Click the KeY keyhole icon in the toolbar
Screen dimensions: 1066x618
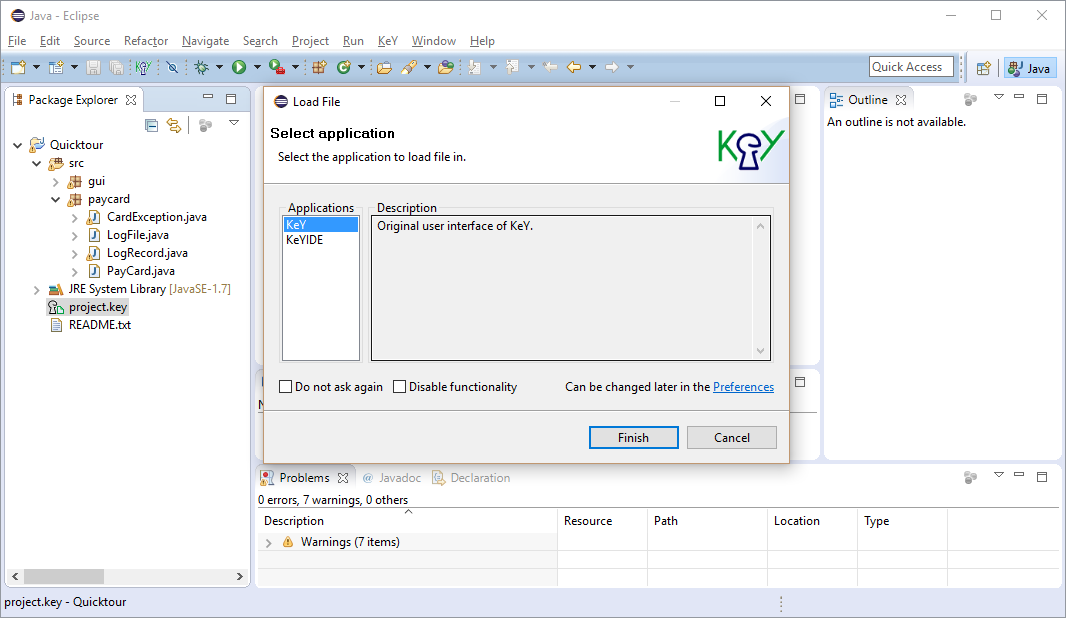click(143, 67)
